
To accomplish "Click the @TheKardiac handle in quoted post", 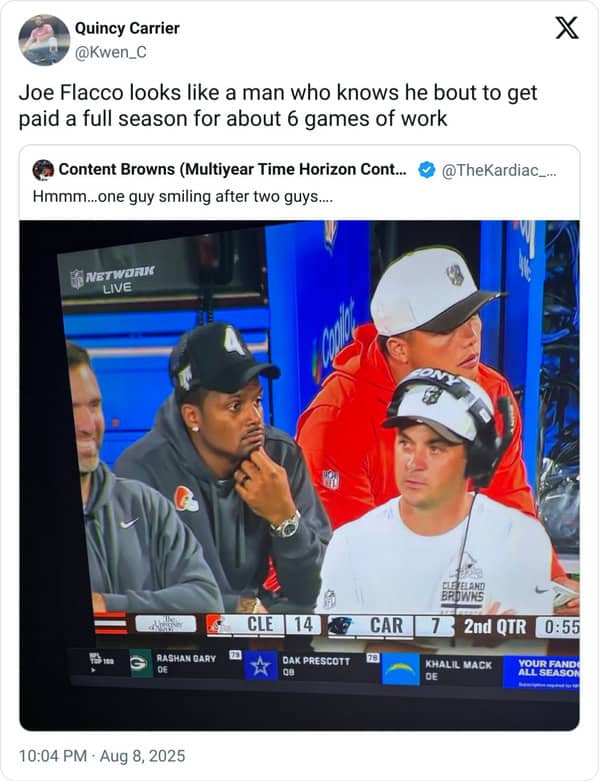I will pyautogui.click(x=499, y=170).
